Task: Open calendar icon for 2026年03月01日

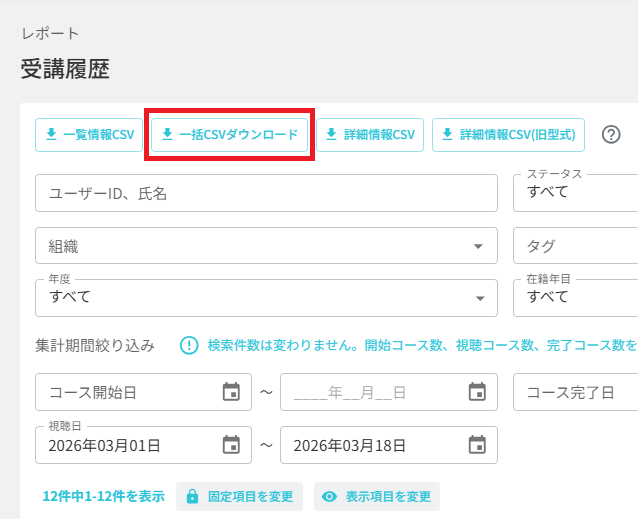Action: 231,445
